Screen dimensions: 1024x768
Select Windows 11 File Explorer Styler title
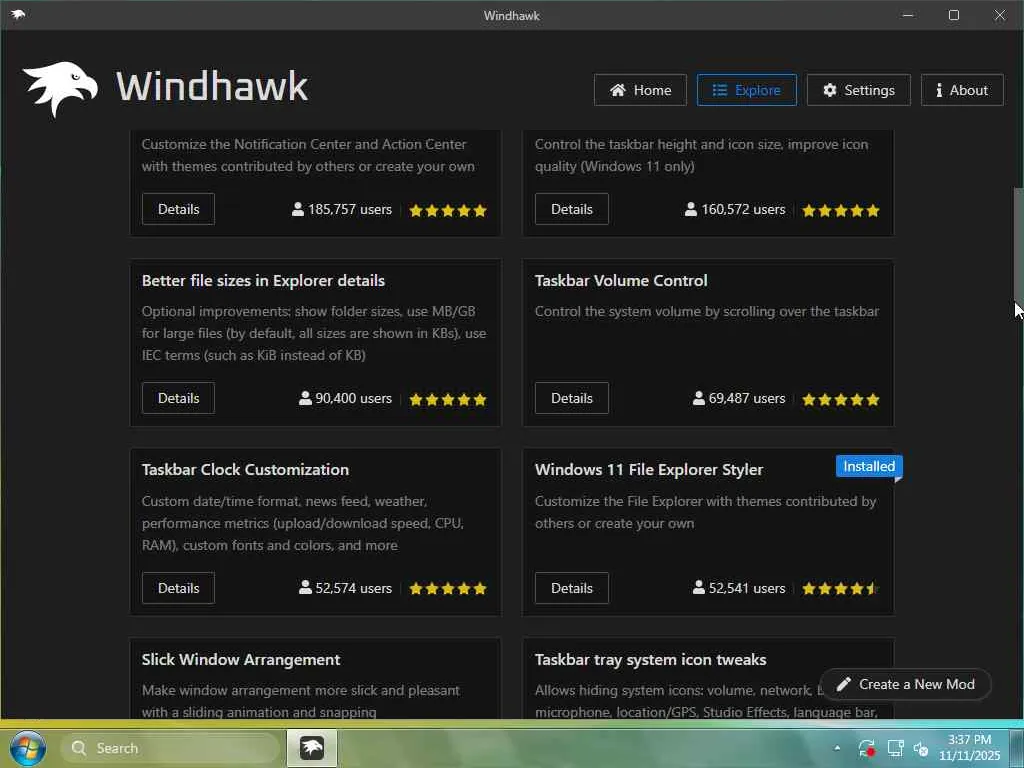(x=649, y=470)
